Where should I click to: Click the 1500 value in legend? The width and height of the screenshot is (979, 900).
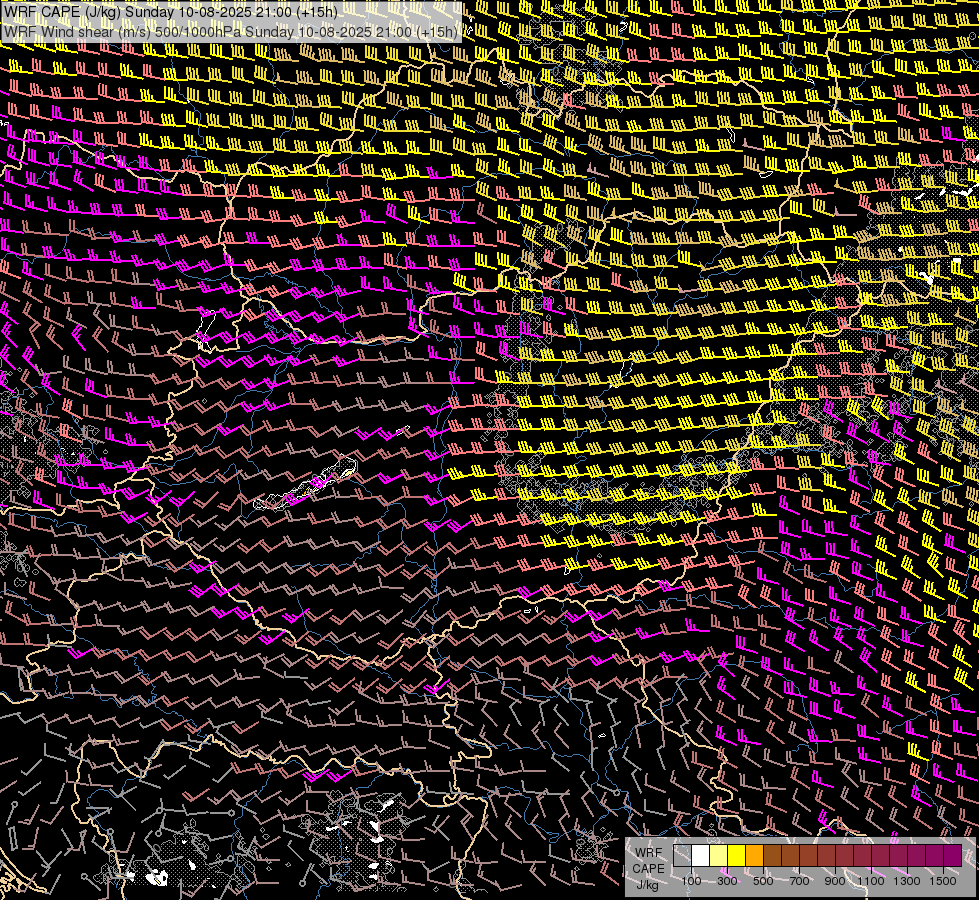click(x=943, y=881)
